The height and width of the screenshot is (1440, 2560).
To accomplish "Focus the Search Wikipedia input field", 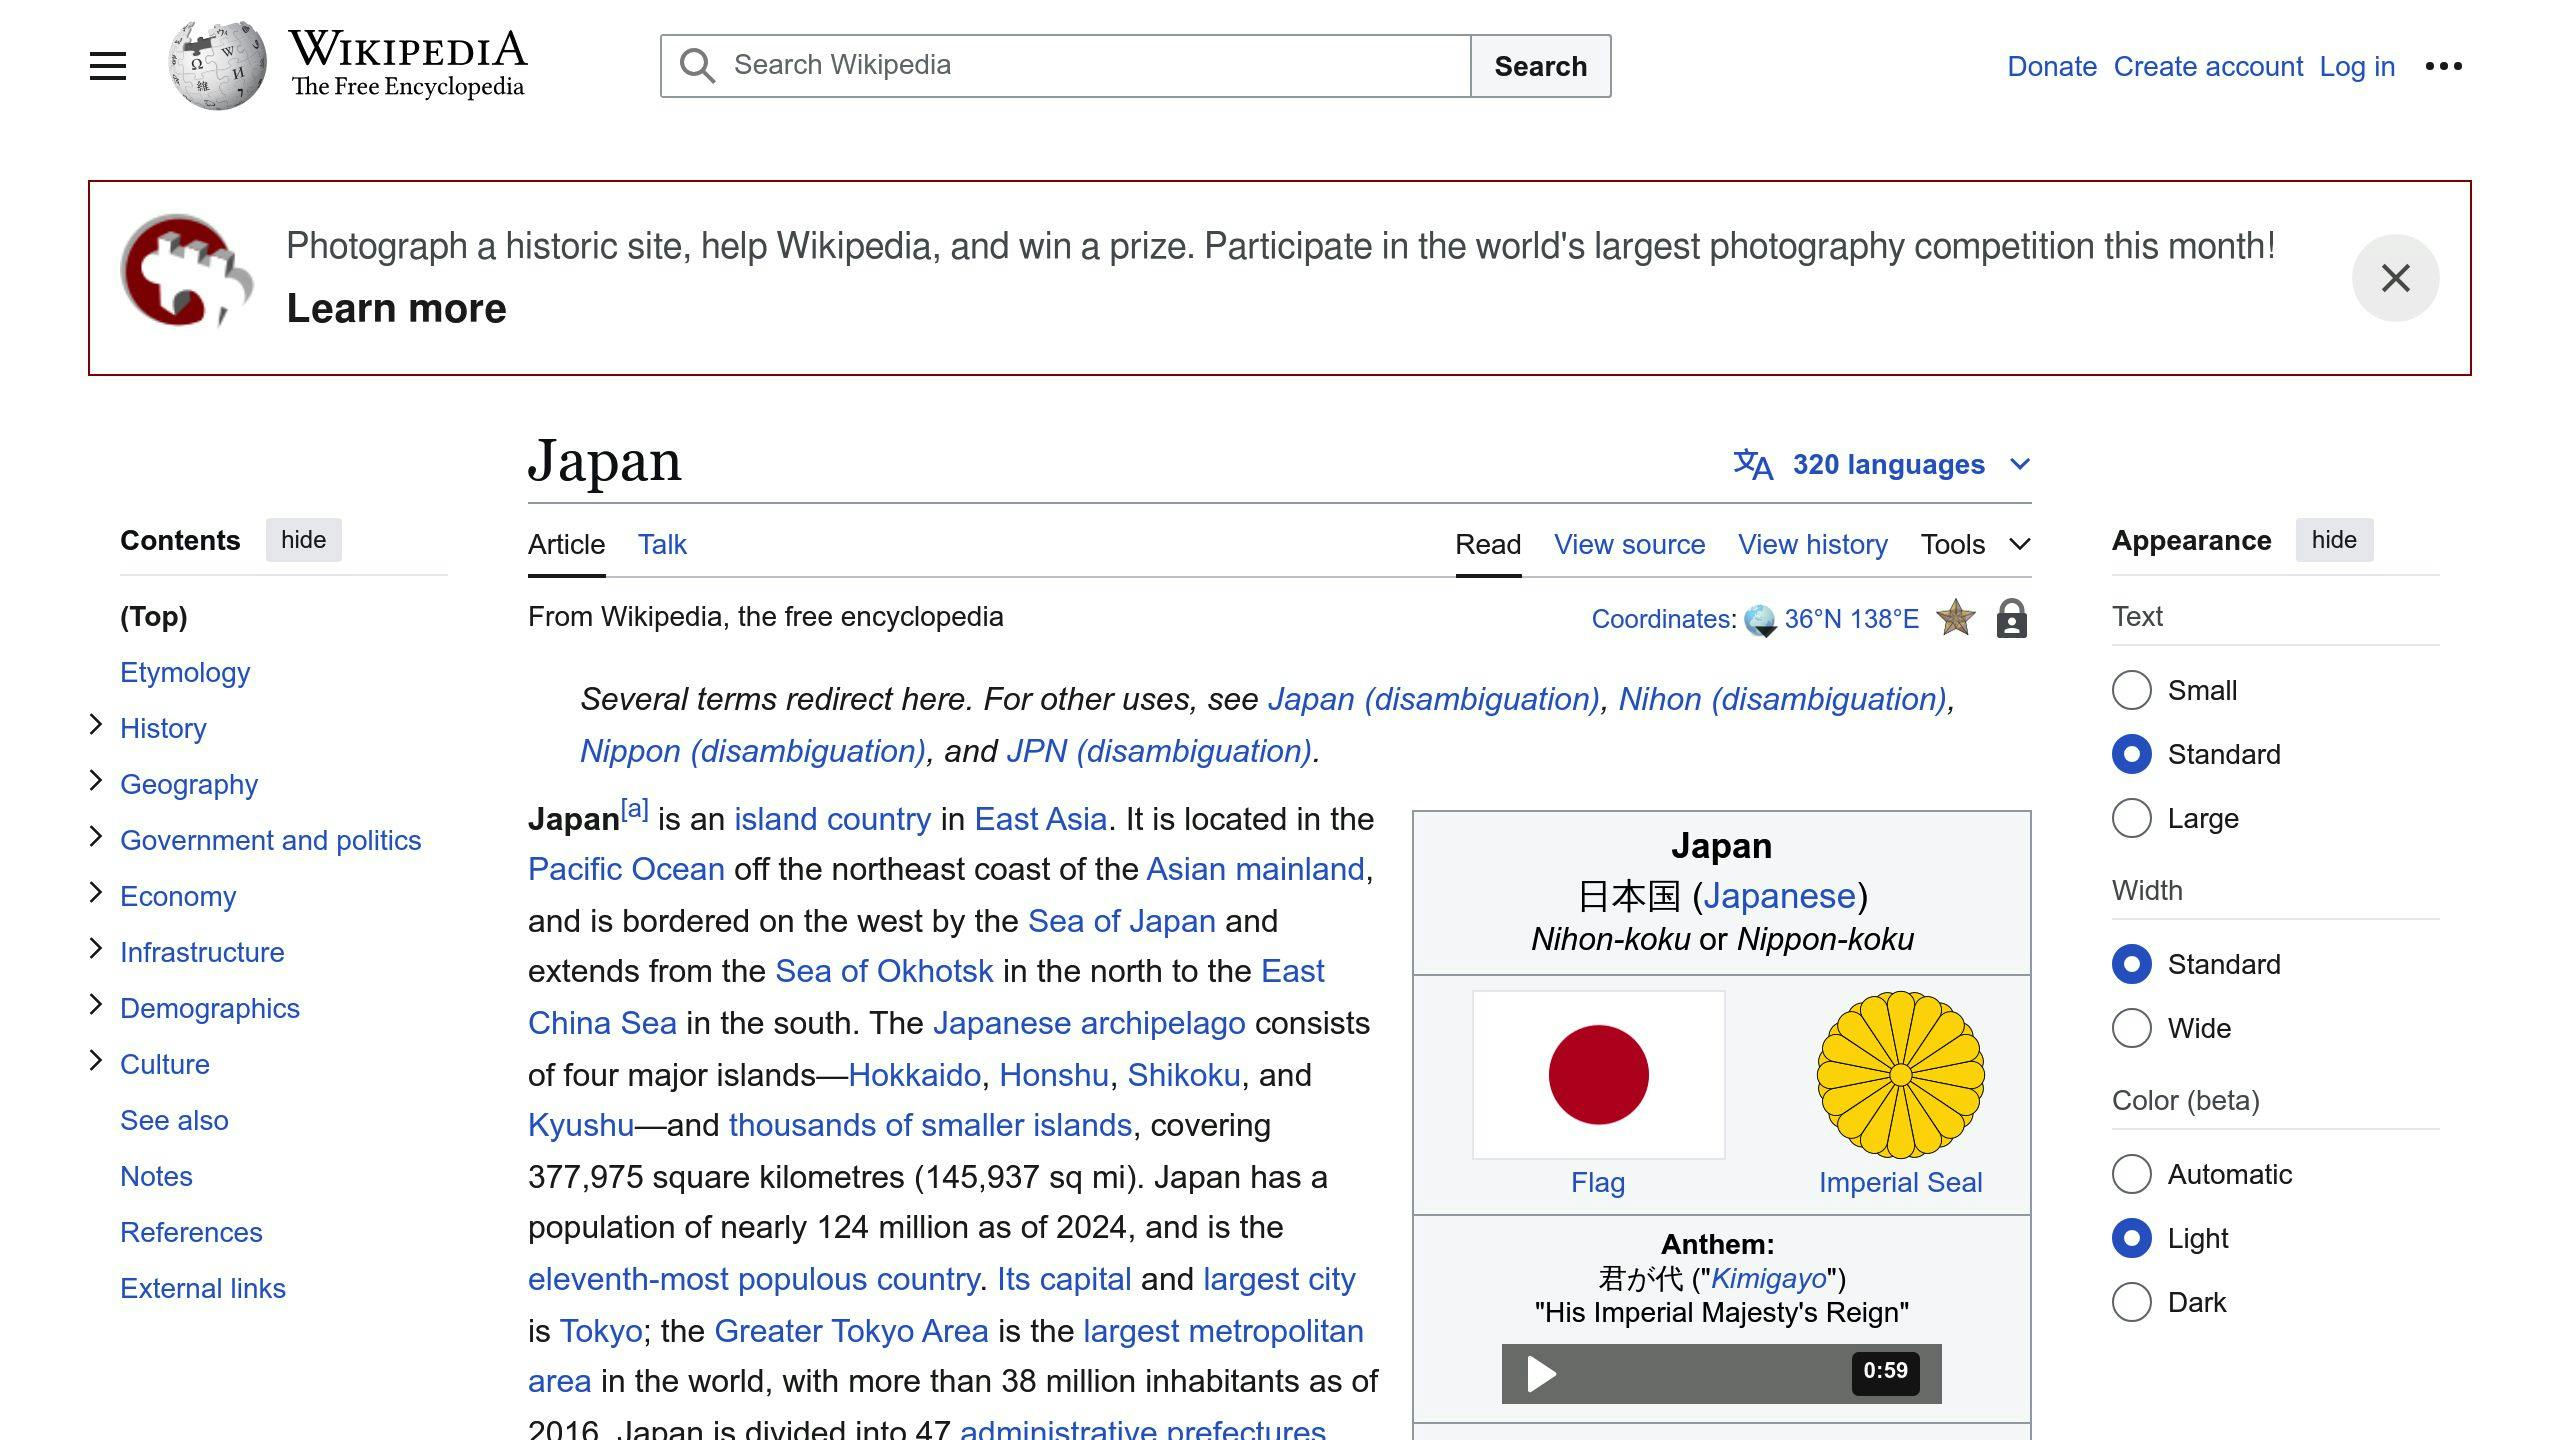I will (x=1066, y=66).
